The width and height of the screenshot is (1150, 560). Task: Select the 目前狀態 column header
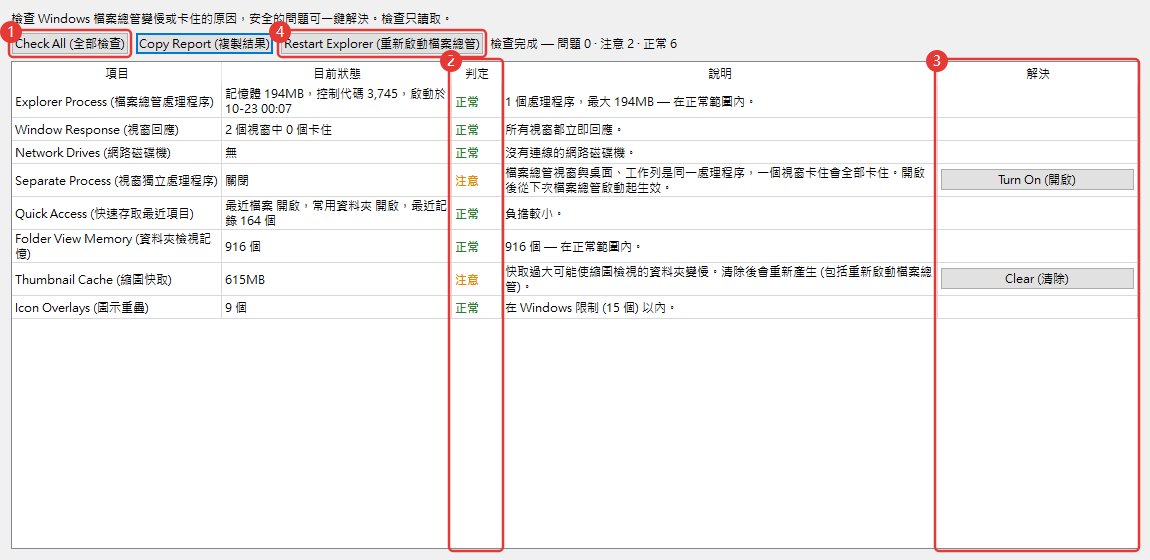pos(337,74)
